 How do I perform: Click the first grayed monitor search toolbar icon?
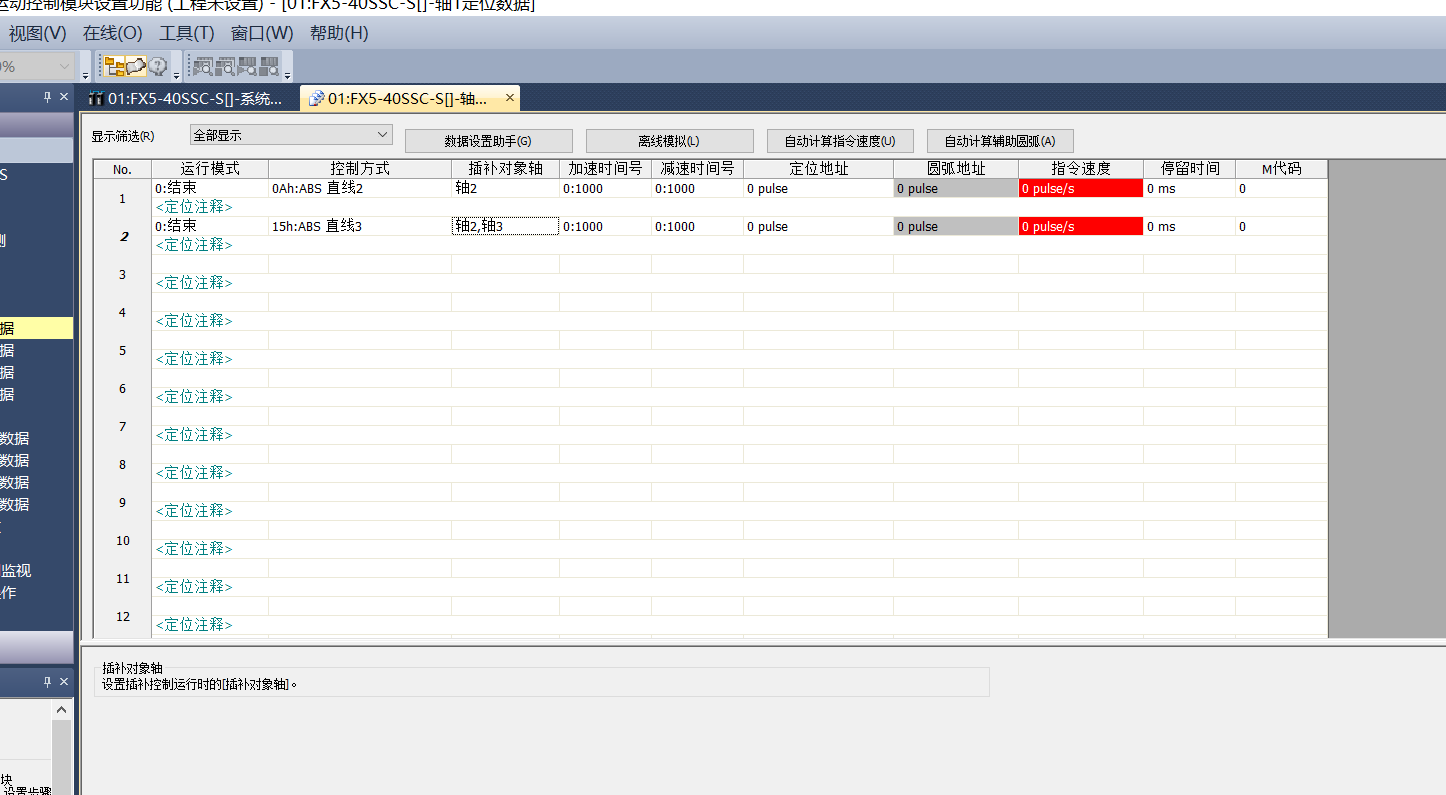[203, 67]
